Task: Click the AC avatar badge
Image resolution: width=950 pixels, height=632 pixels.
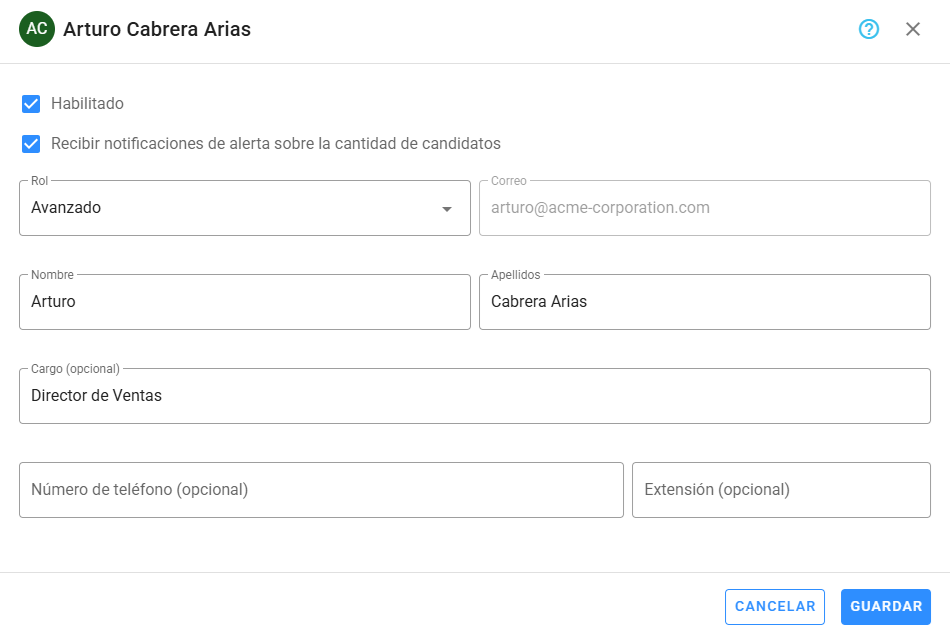Action: (36, 30)
